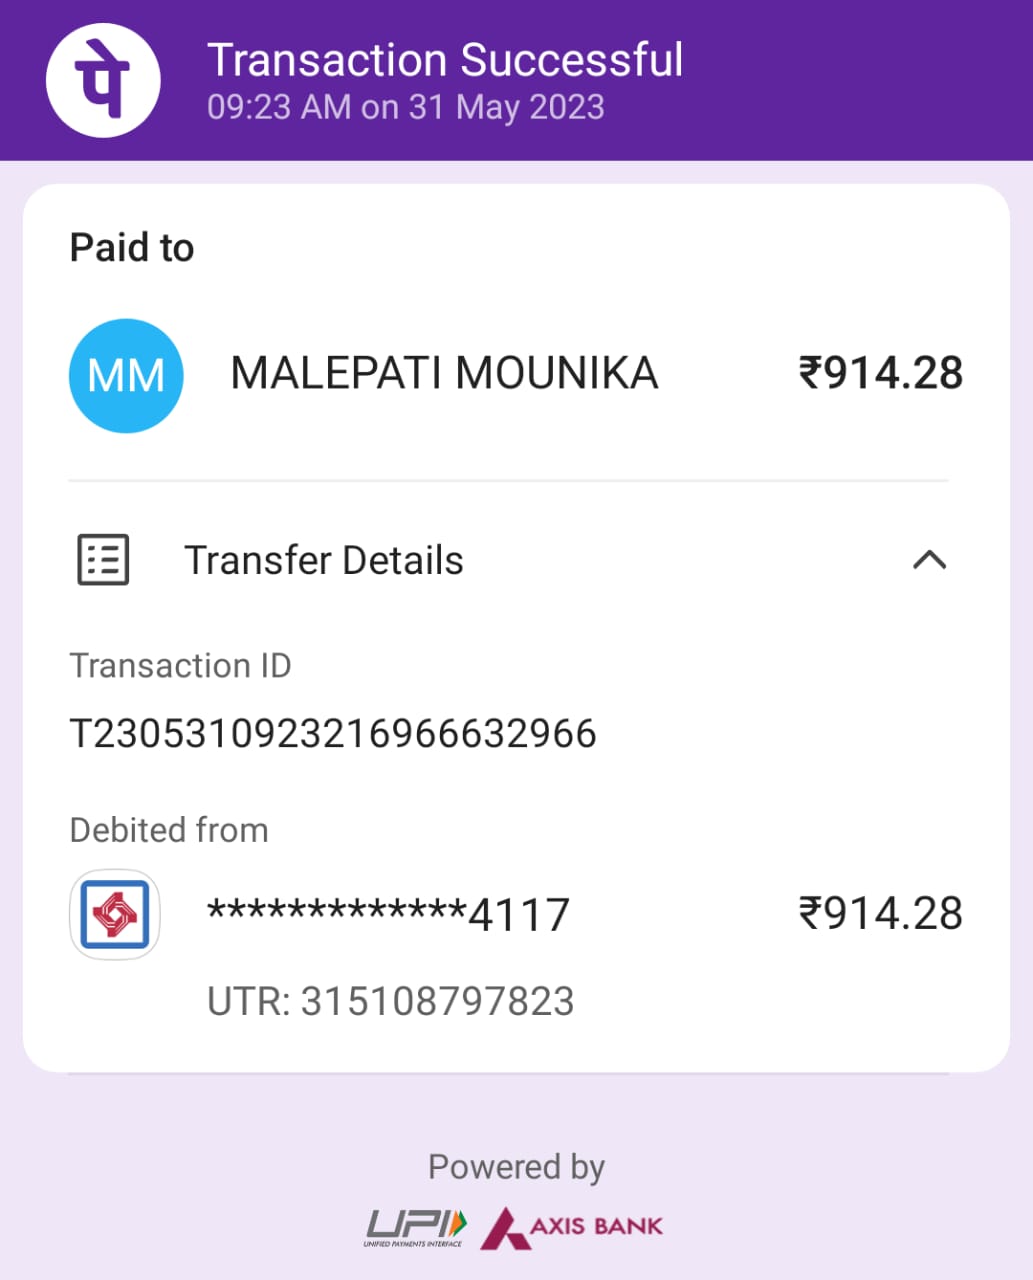Open recipient MALEPATI MOUNIKA
The height and width of the screenshot is (1280, 1033).
(x=444, y=374)
